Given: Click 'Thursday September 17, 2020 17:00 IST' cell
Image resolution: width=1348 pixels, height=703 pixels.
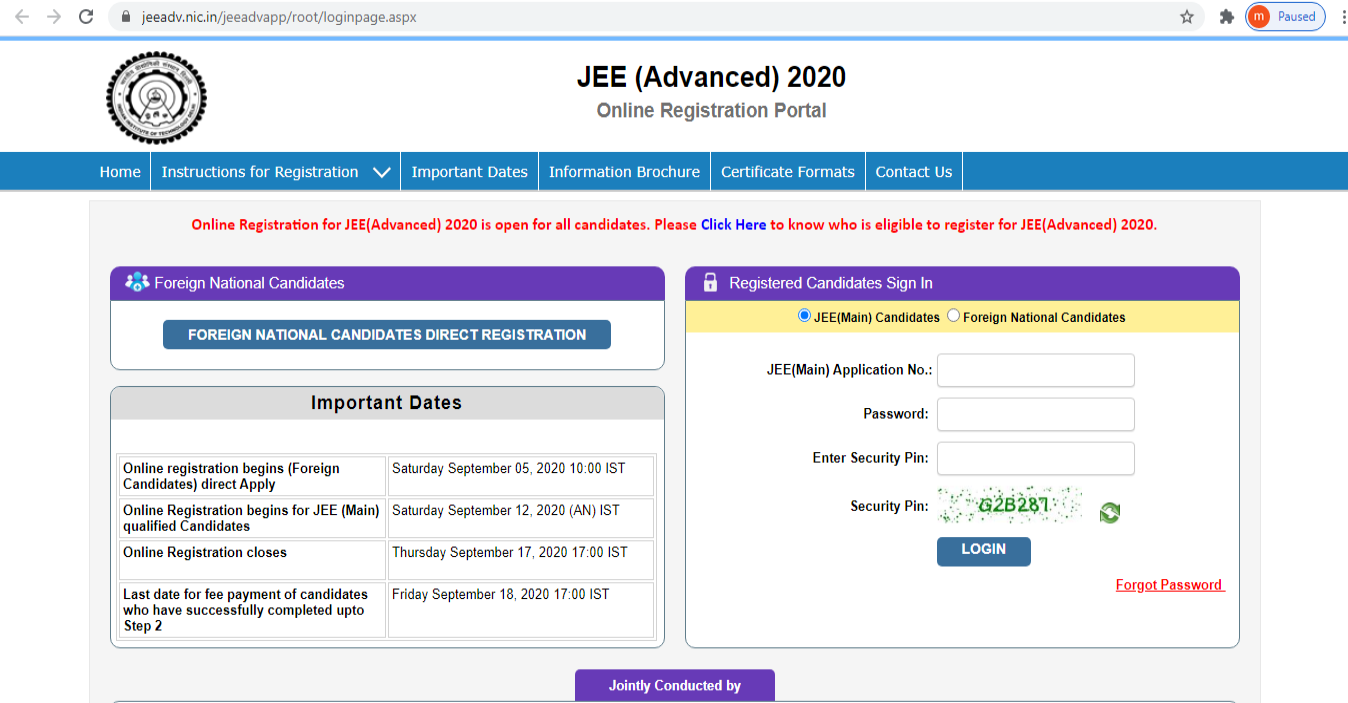Looking at the screenshot, I should coord(521,560).
